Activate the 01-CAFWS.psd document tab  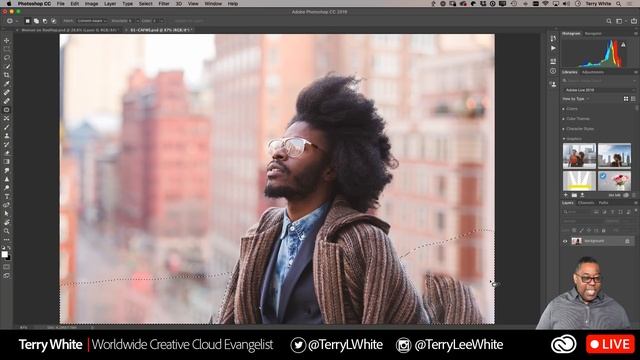(160, 30)
